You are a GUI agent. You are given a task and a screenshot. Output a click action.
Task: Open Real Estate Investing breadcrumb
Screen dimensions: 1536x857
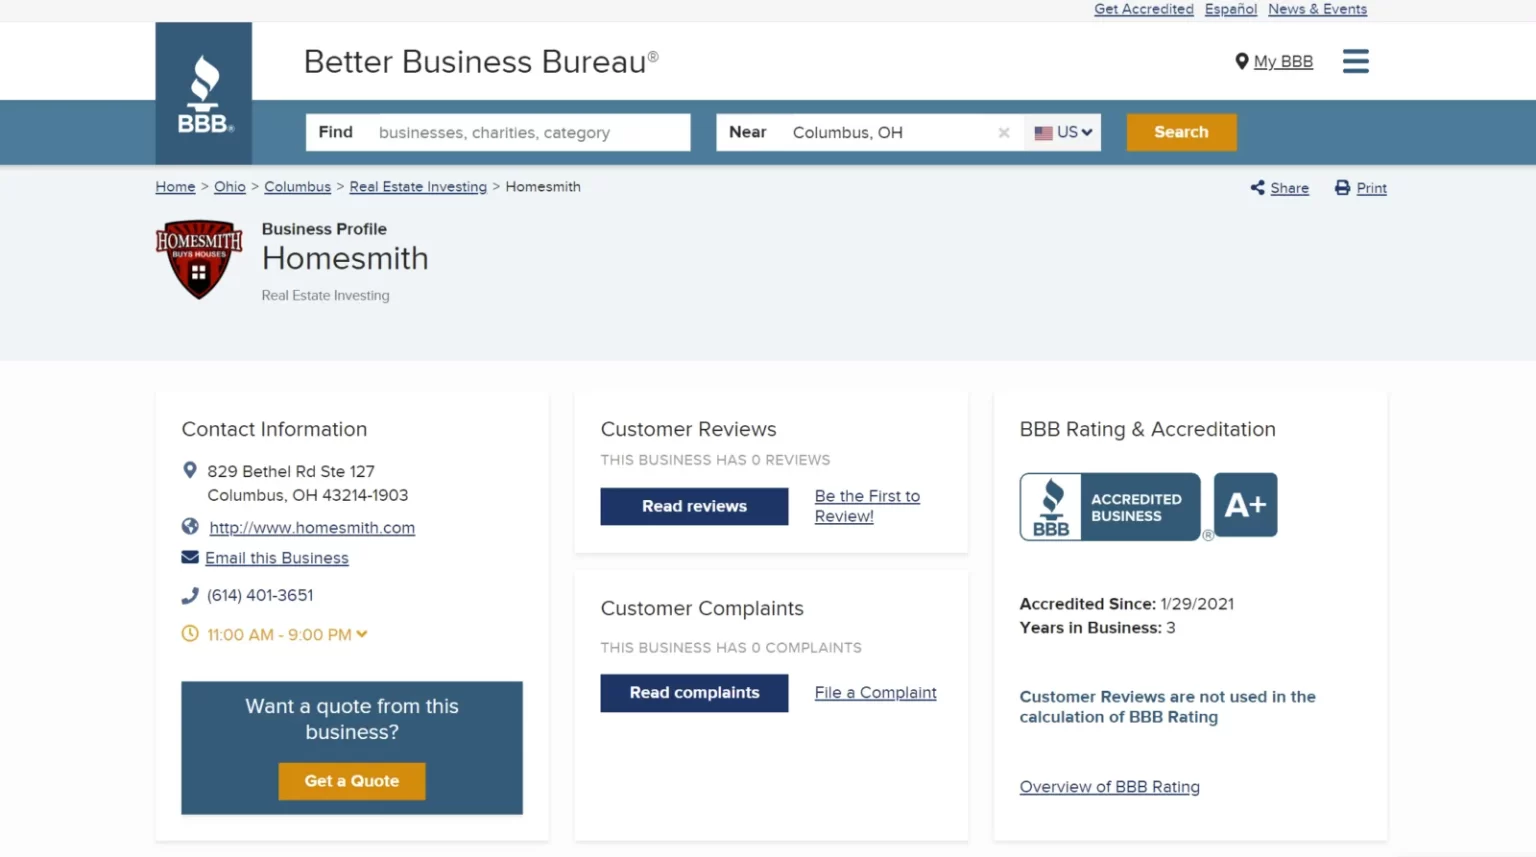point(418,187)
